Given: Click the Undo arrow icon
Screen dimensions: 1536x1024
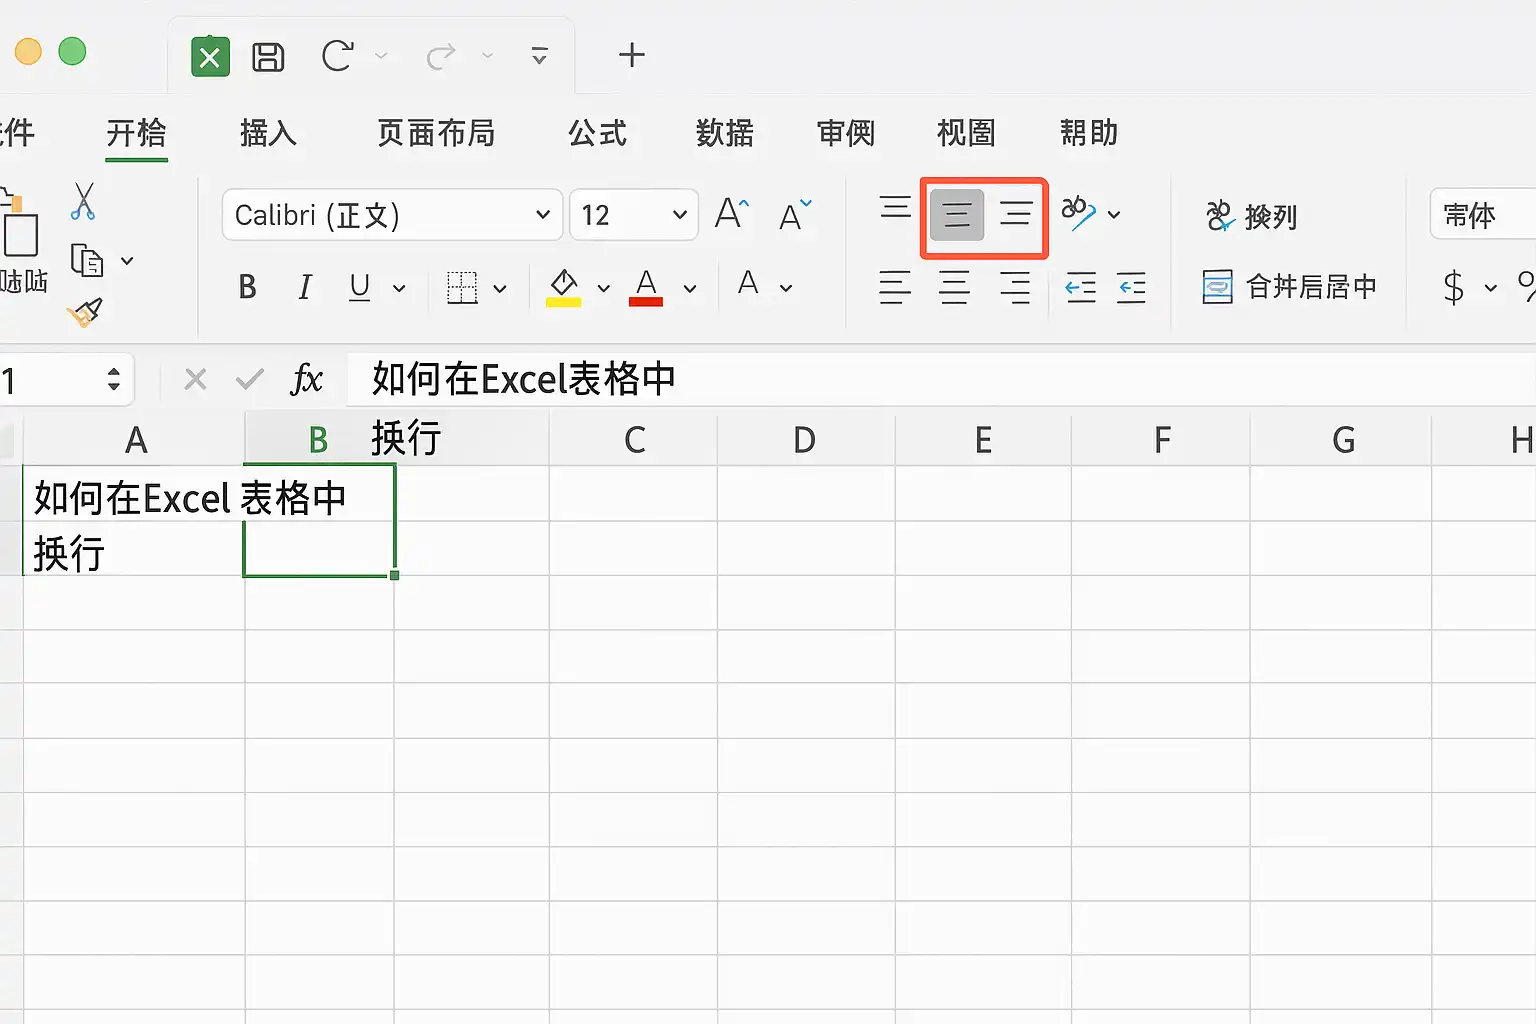Looking at the screenshot, I should point(337,56).
